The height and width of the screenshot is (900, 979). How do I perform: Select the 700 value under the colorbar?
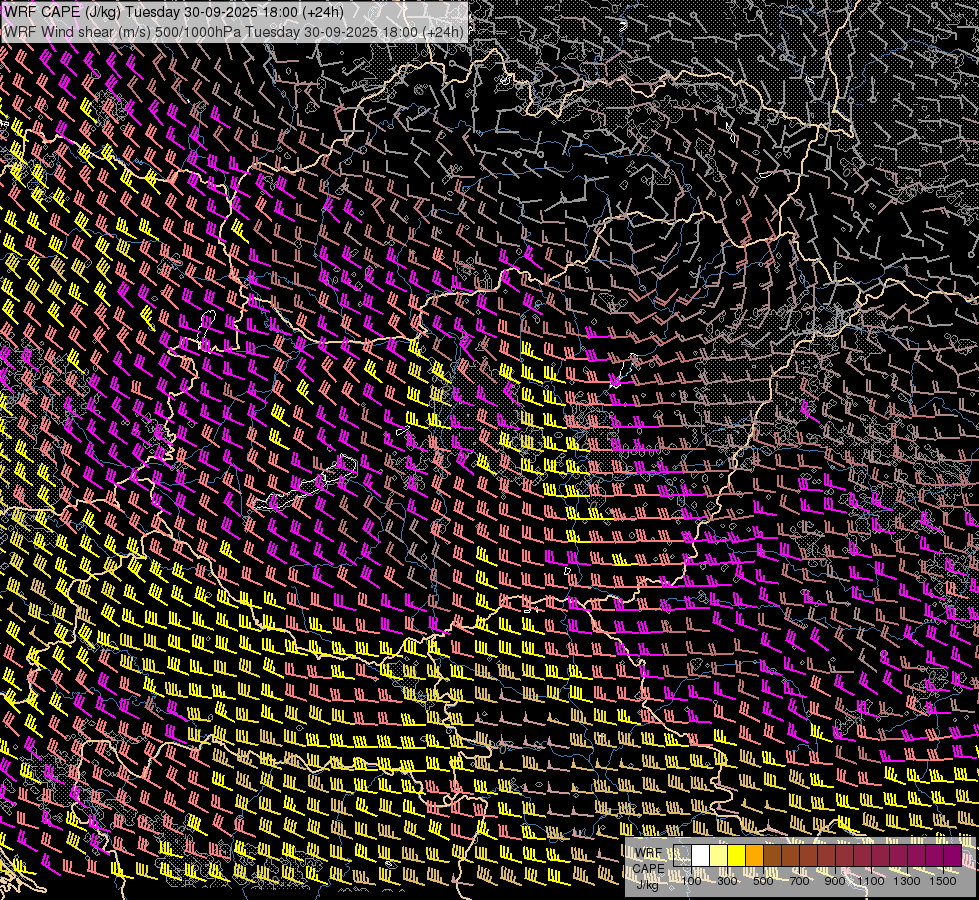tap(800, 881)
